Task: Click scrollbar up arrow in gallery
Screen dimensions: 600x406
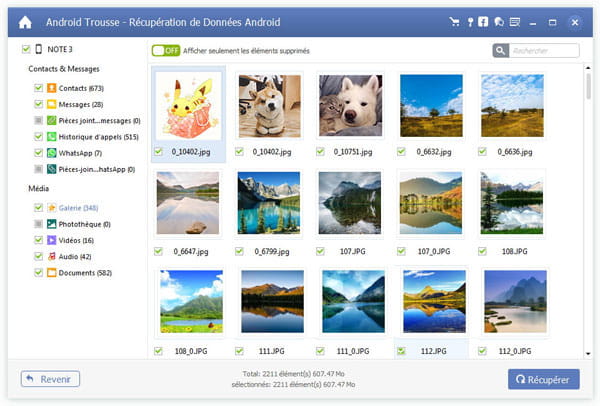Action: 588,68
